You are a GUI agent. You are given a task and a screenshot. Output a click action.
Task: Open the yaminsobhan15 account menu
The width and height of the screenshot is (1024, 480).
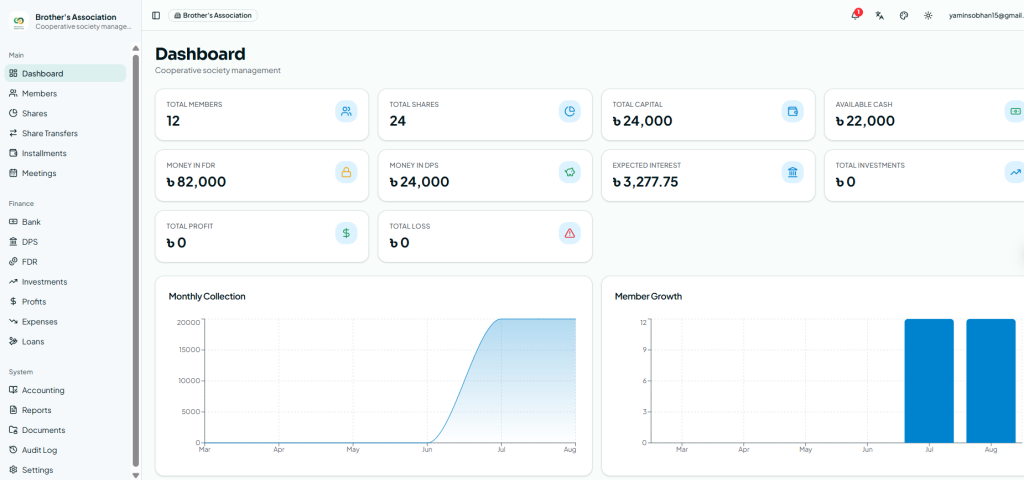986,16
